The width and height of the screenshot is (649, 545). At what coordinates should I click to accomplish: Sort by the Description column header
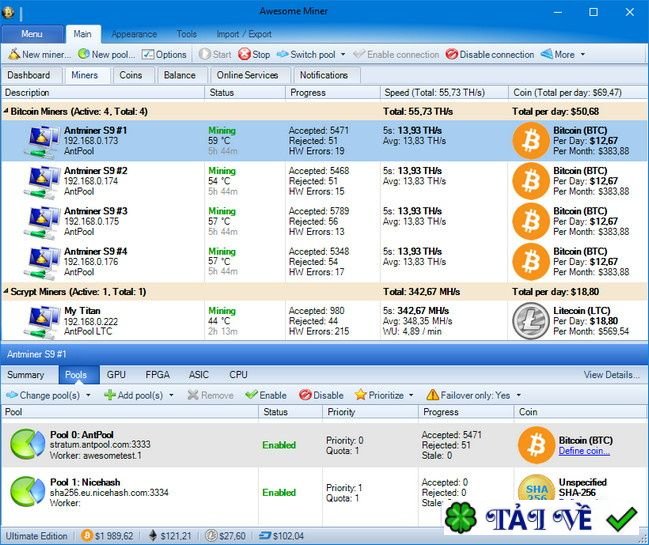pyautogui.click(x=103, y=93)
